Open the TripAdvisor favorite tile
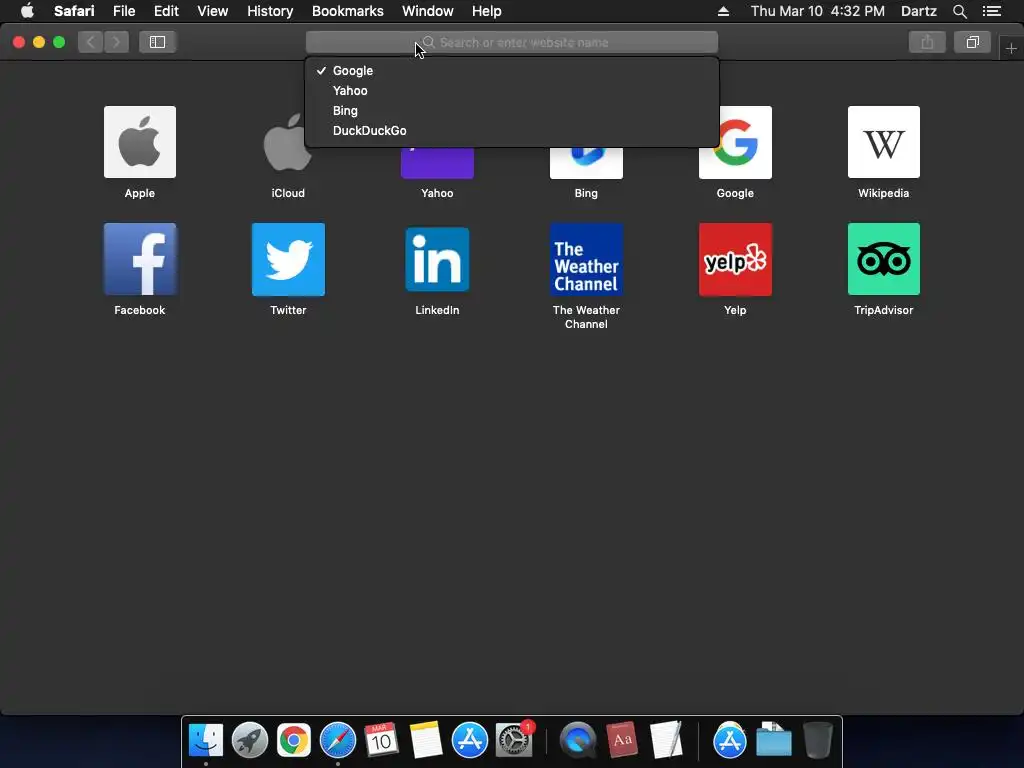The image size is (1024, 768). [884, 259]
